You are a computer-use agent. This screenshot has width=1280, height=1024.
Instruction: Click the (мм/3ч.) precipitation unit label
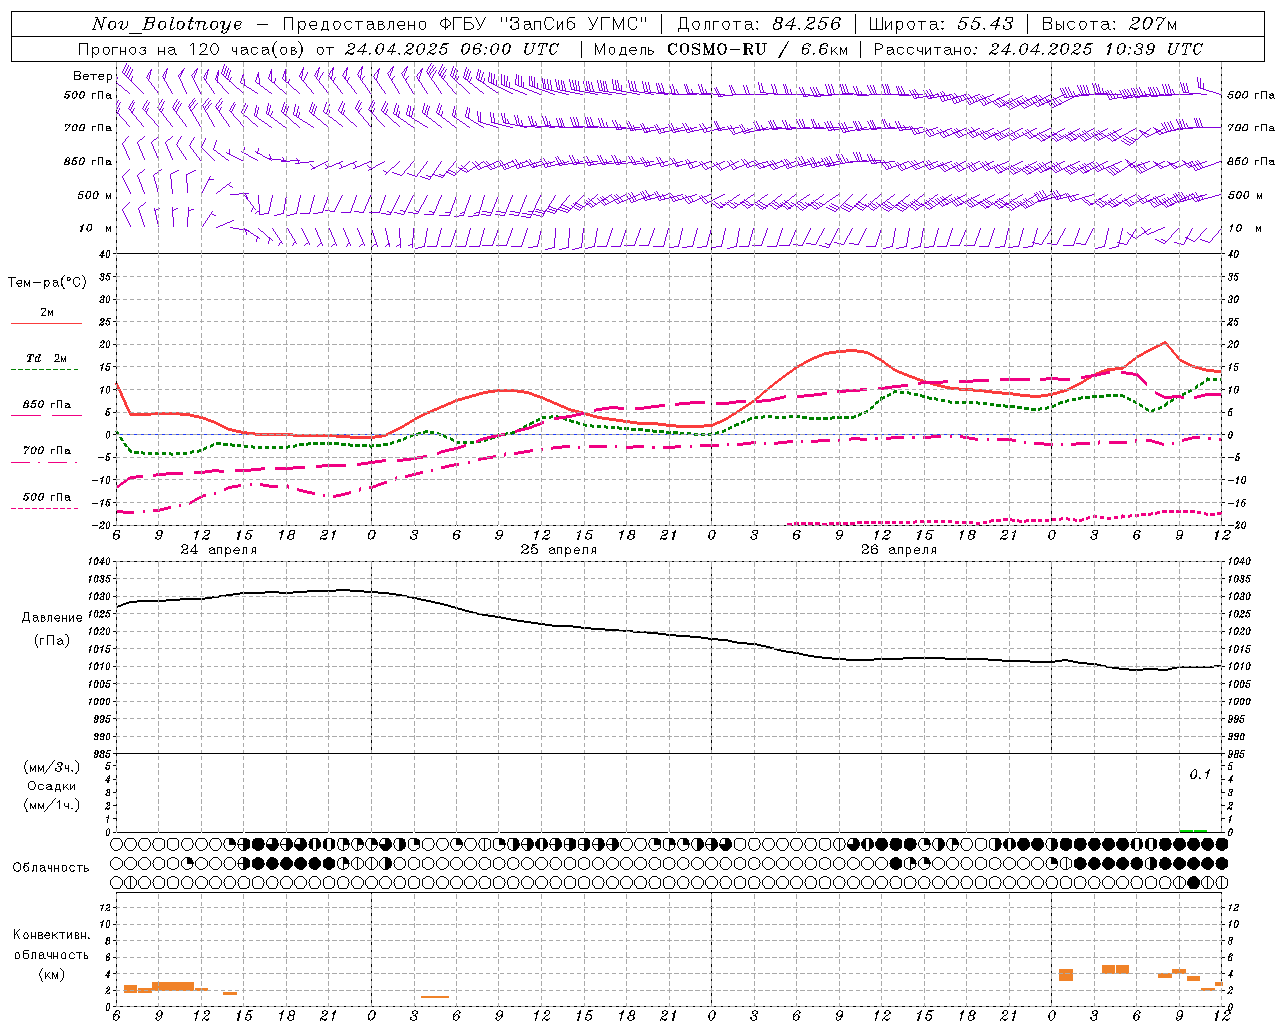click(x=52, y=767)
